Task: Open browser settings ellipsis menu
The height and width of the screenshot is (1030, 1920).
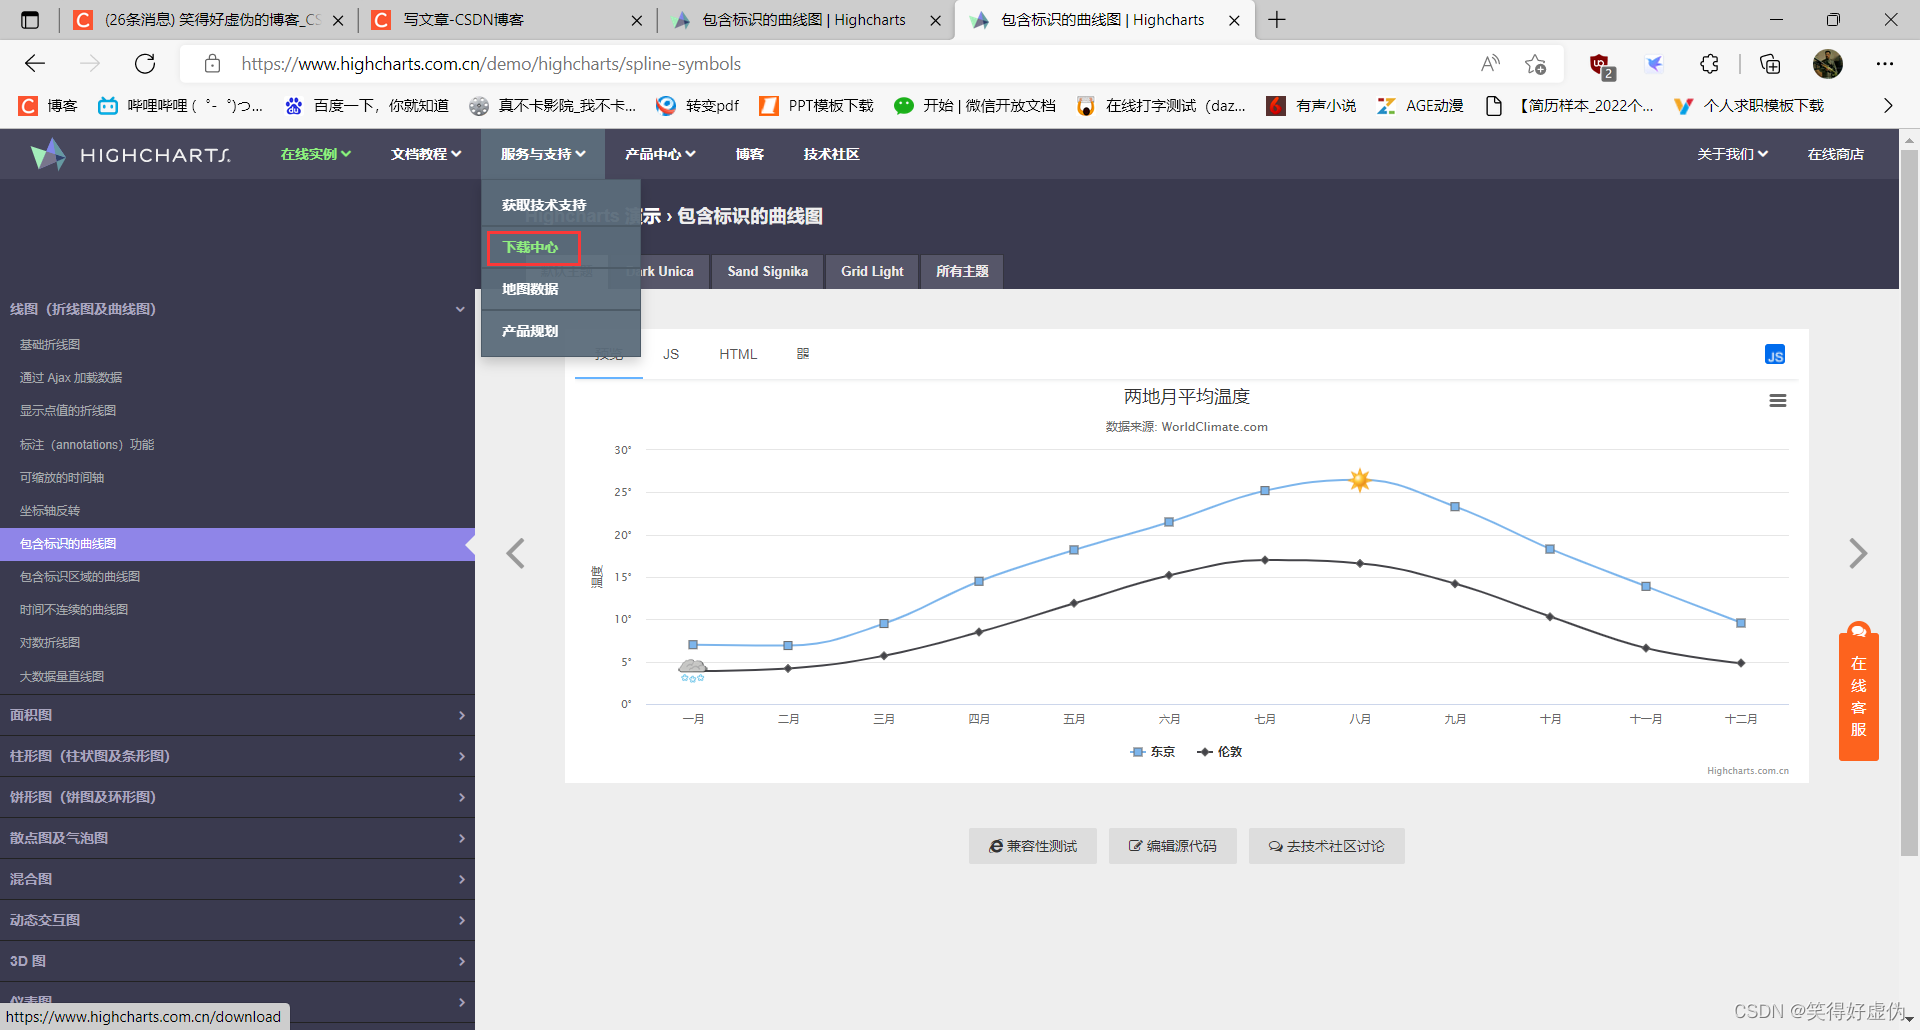Action: coord(1885,64)
